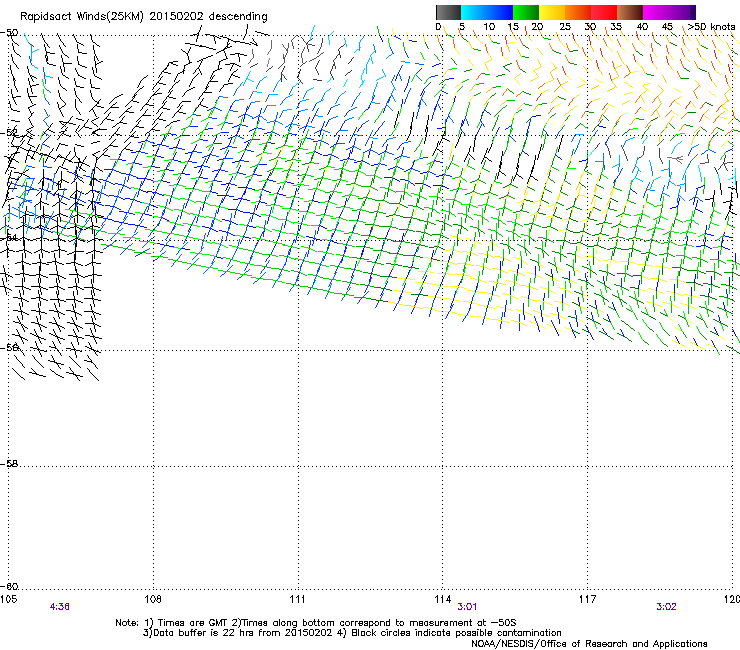Click the longitude label '117'
The height and width of the screenshot is (650, 740).
[587, 599]
